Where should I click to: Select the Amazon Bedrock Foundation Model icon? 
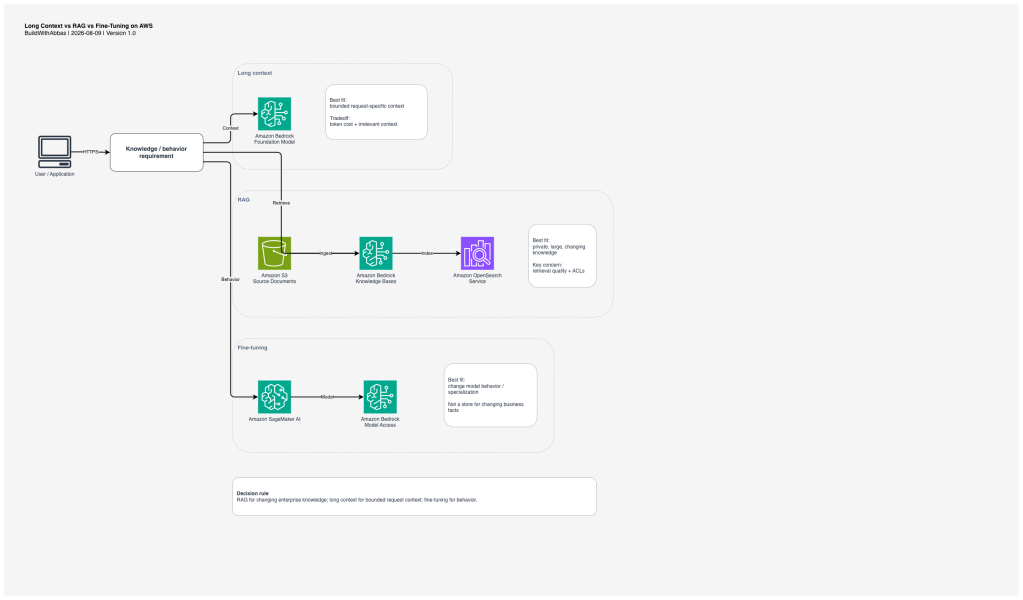click(x=274, y=114)
